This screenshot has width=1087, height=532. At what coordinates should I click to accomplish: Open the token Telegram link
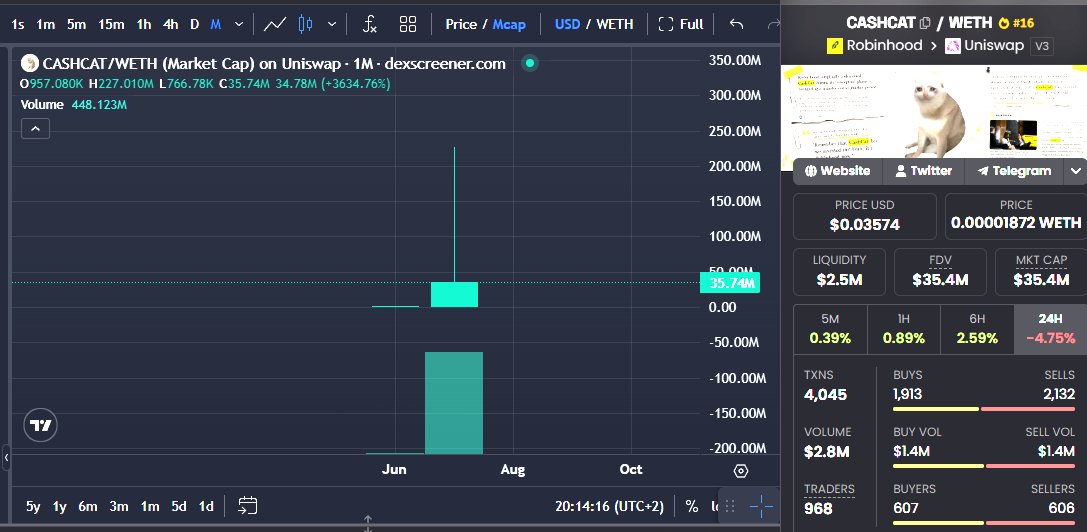coord(1014,171)
